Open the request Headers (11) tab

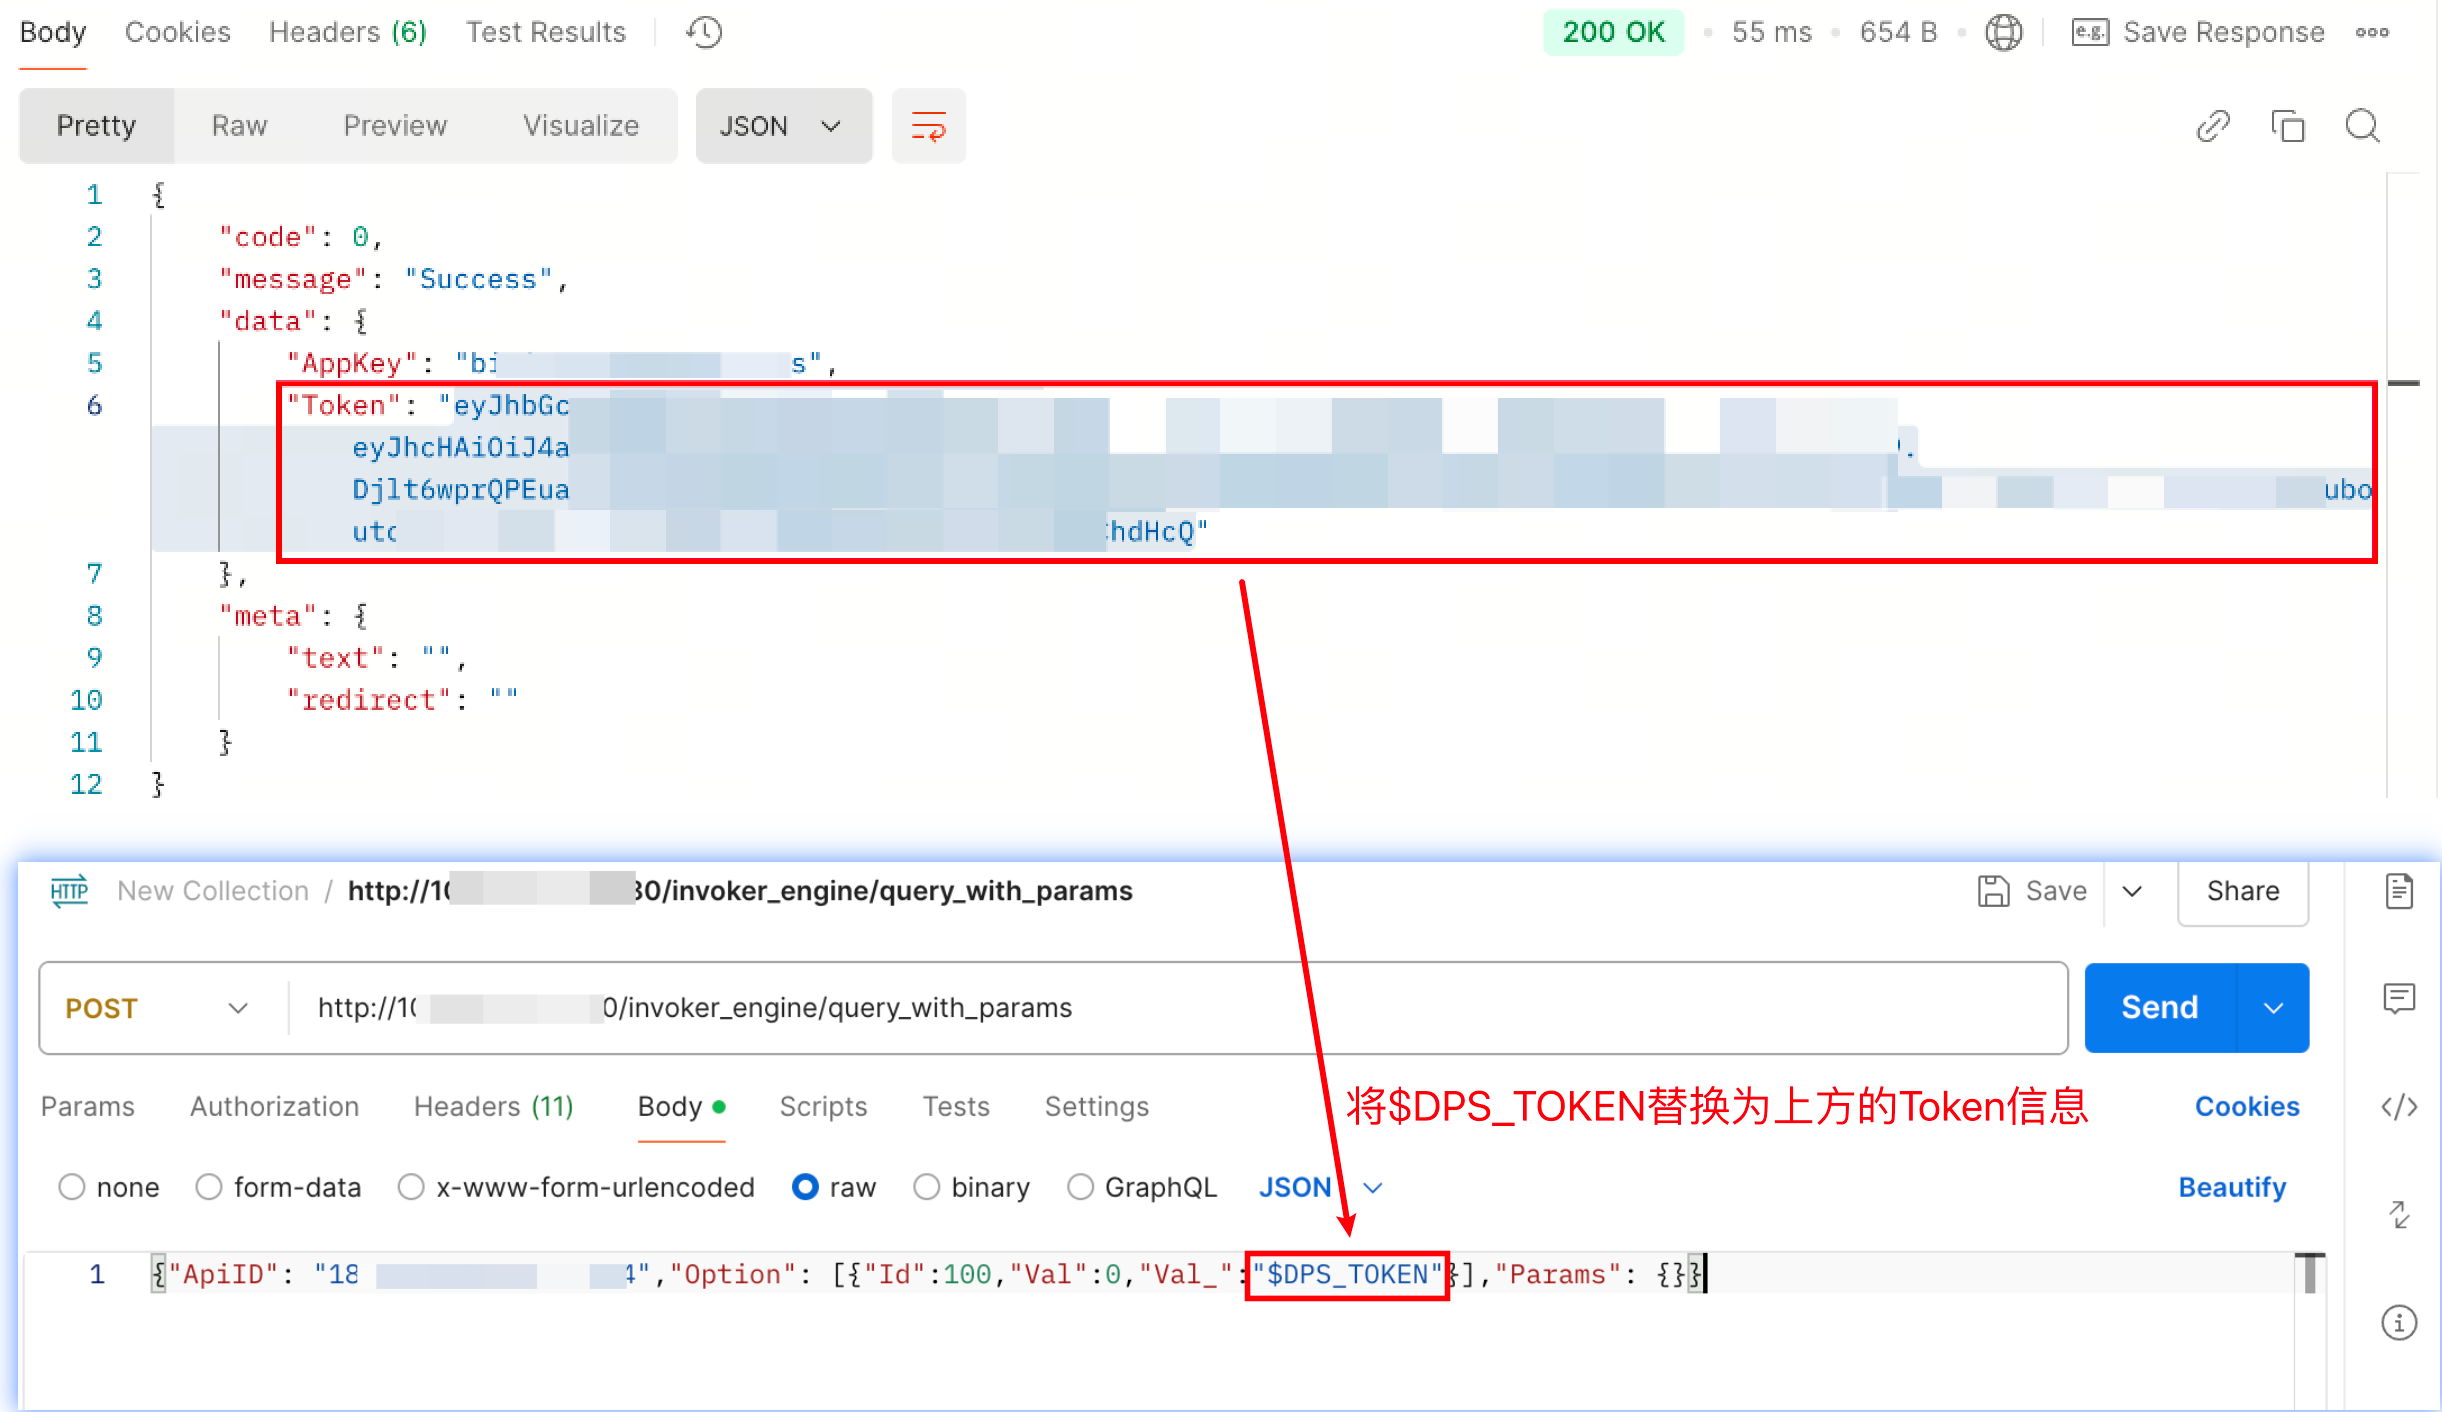(494, 1107)
